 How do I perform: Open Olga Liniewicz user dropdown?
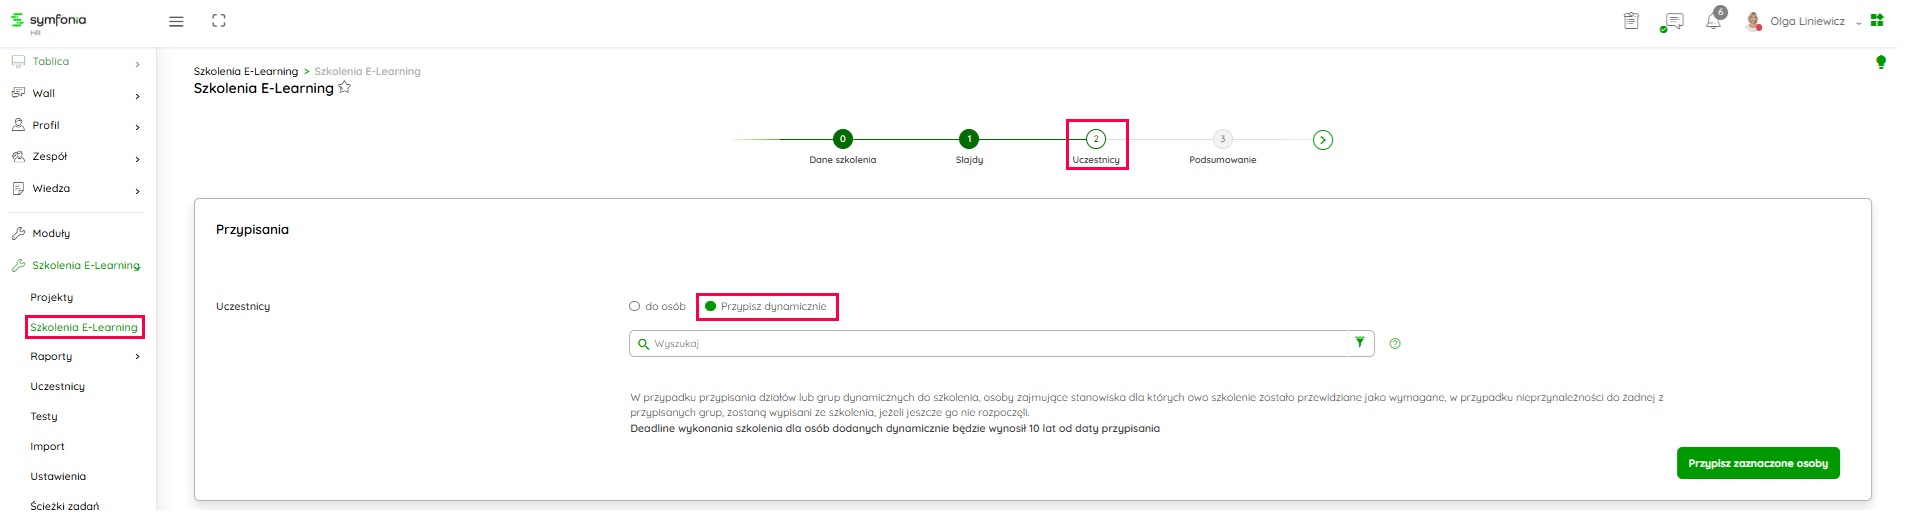(x=1807, y=21)
